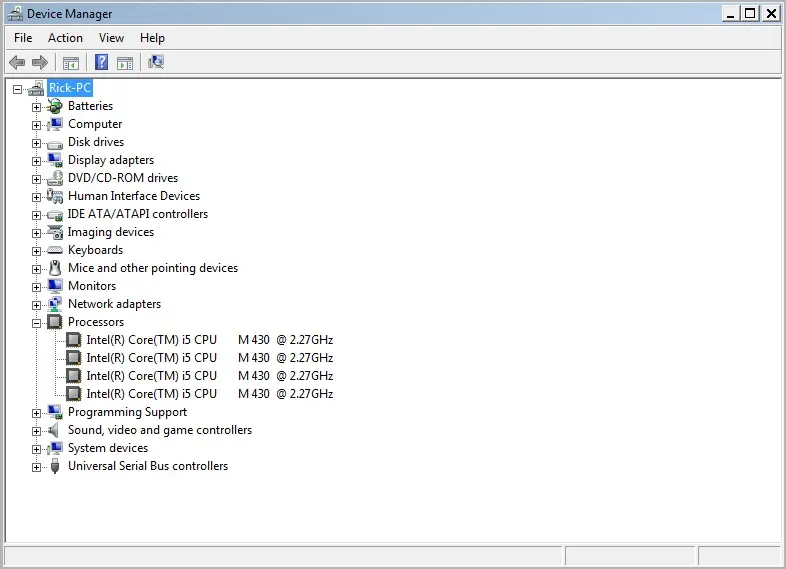Click the Back arrow toolbar icon
This screenshot has height=569, width=786.
[17, 62]
